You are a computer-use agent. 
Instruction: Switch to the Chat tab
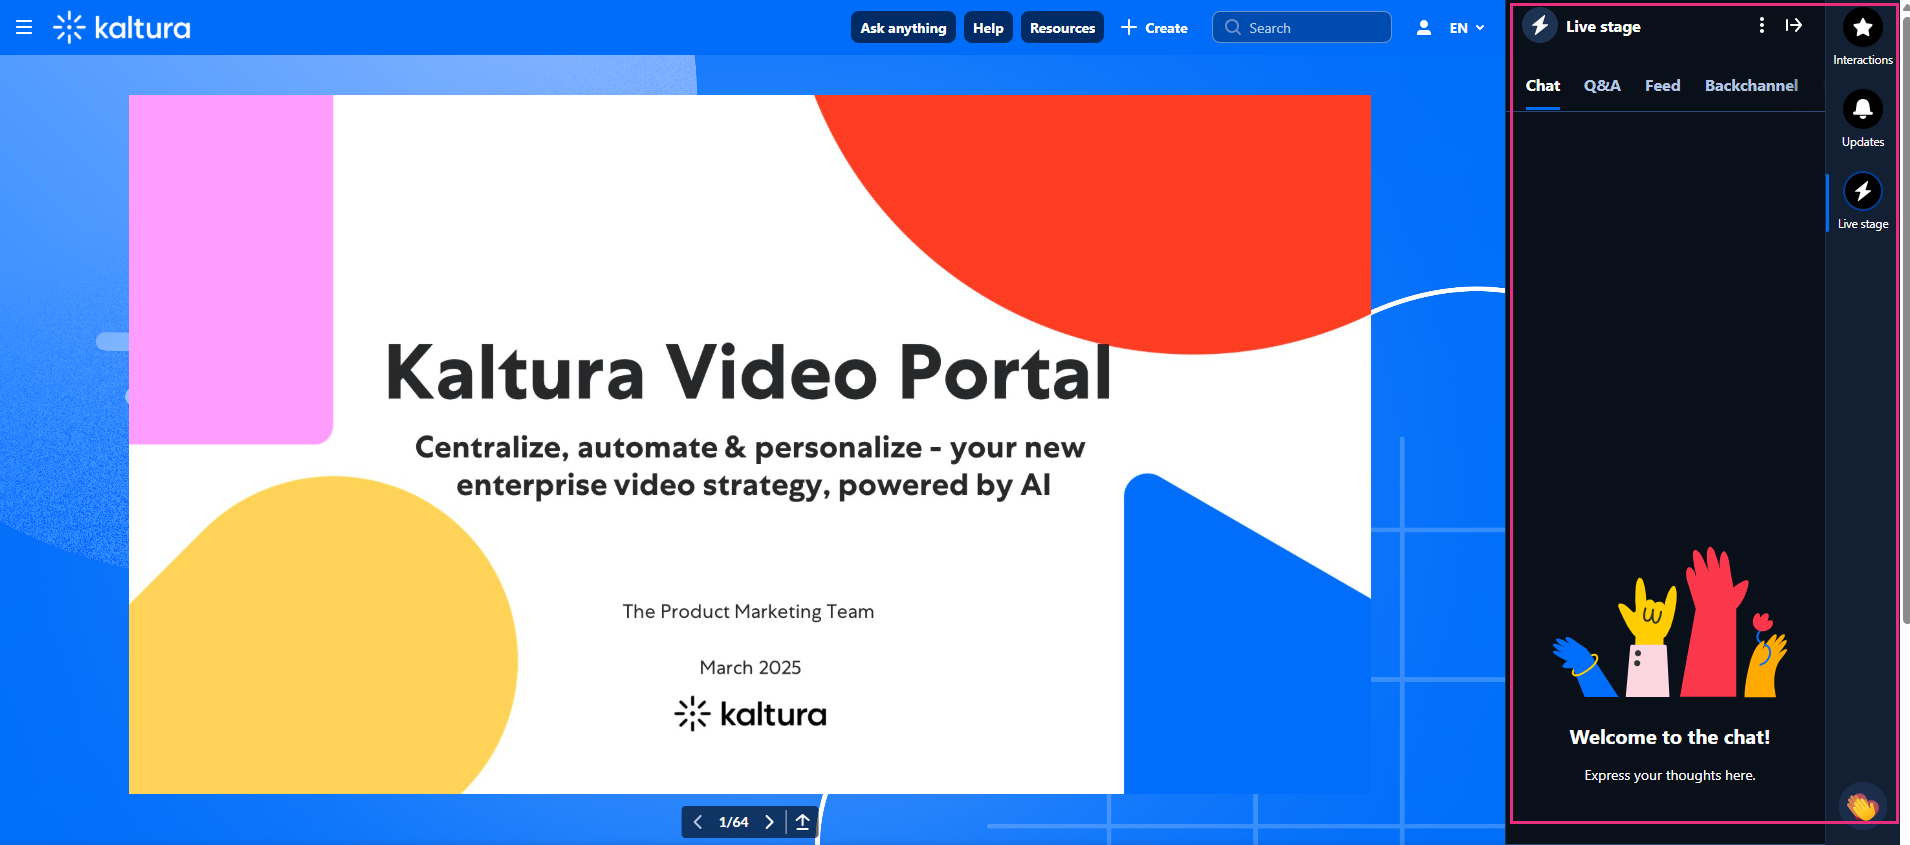(x=1543, y=86)
